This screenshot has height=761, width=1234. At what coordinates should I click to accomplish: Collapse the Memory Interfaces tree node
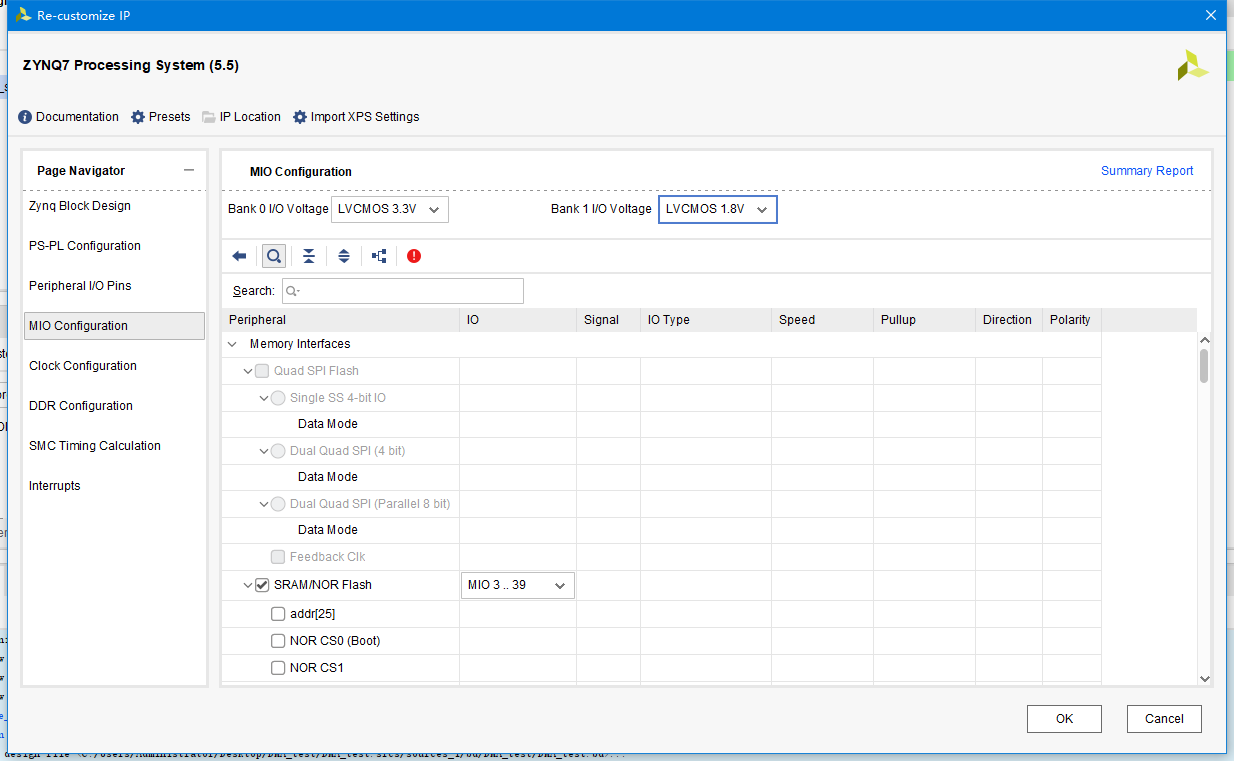pyautogui.click(x=233, y=344)
